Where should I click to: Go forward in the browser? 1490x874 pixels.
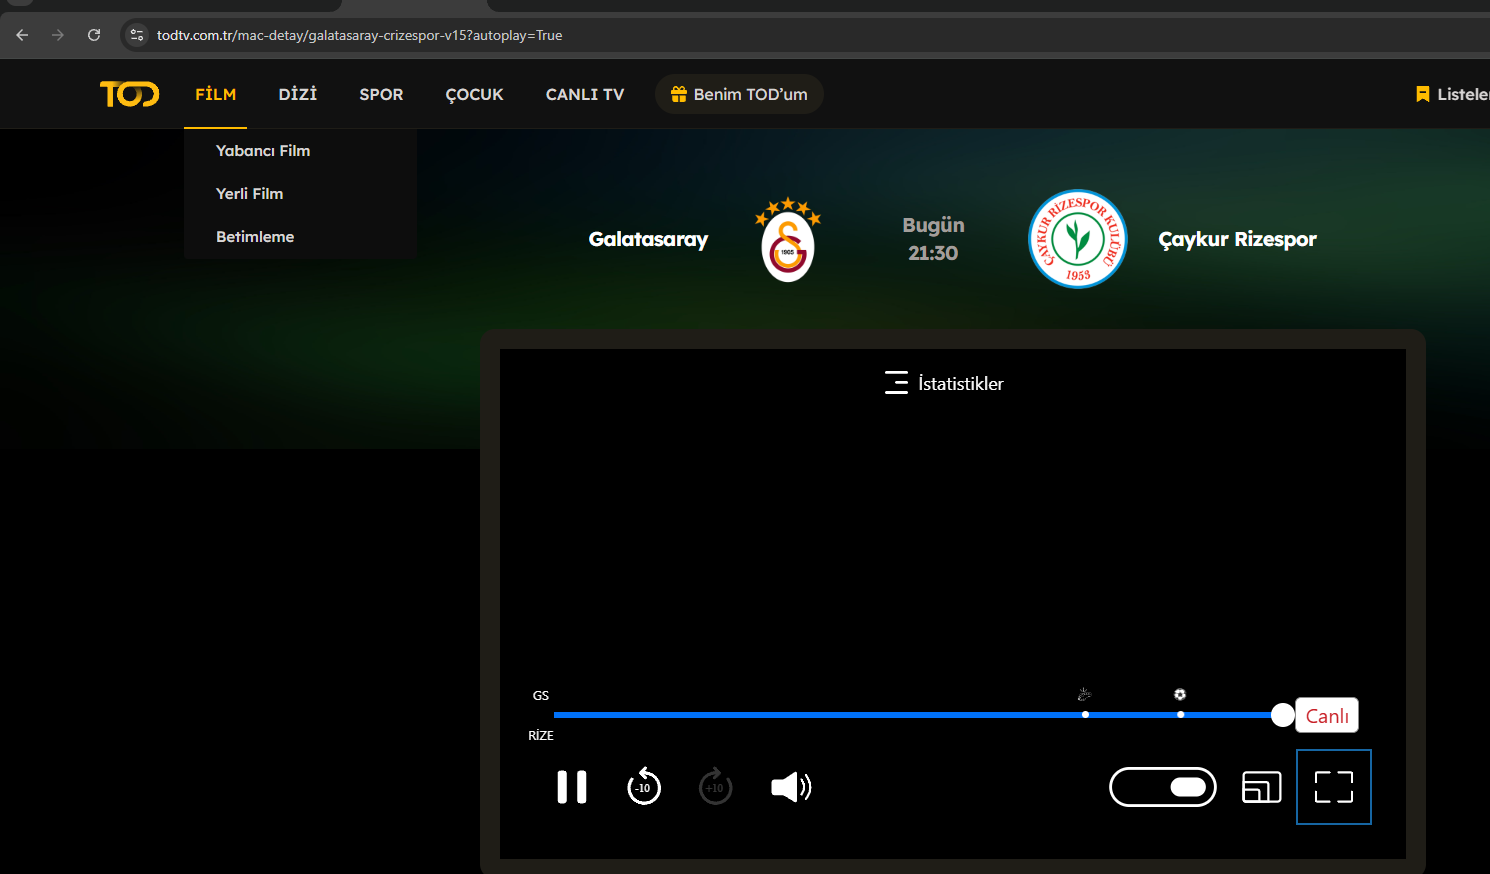click(58, 35)
